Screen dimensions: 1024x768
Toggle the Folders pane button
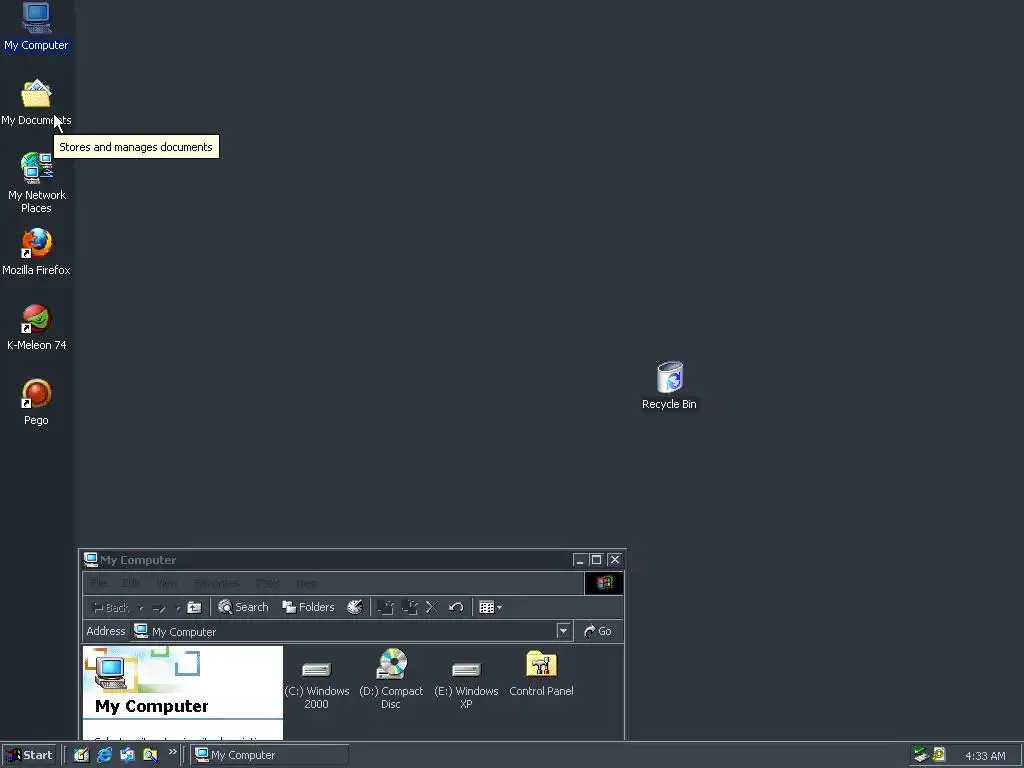[308, 607]
